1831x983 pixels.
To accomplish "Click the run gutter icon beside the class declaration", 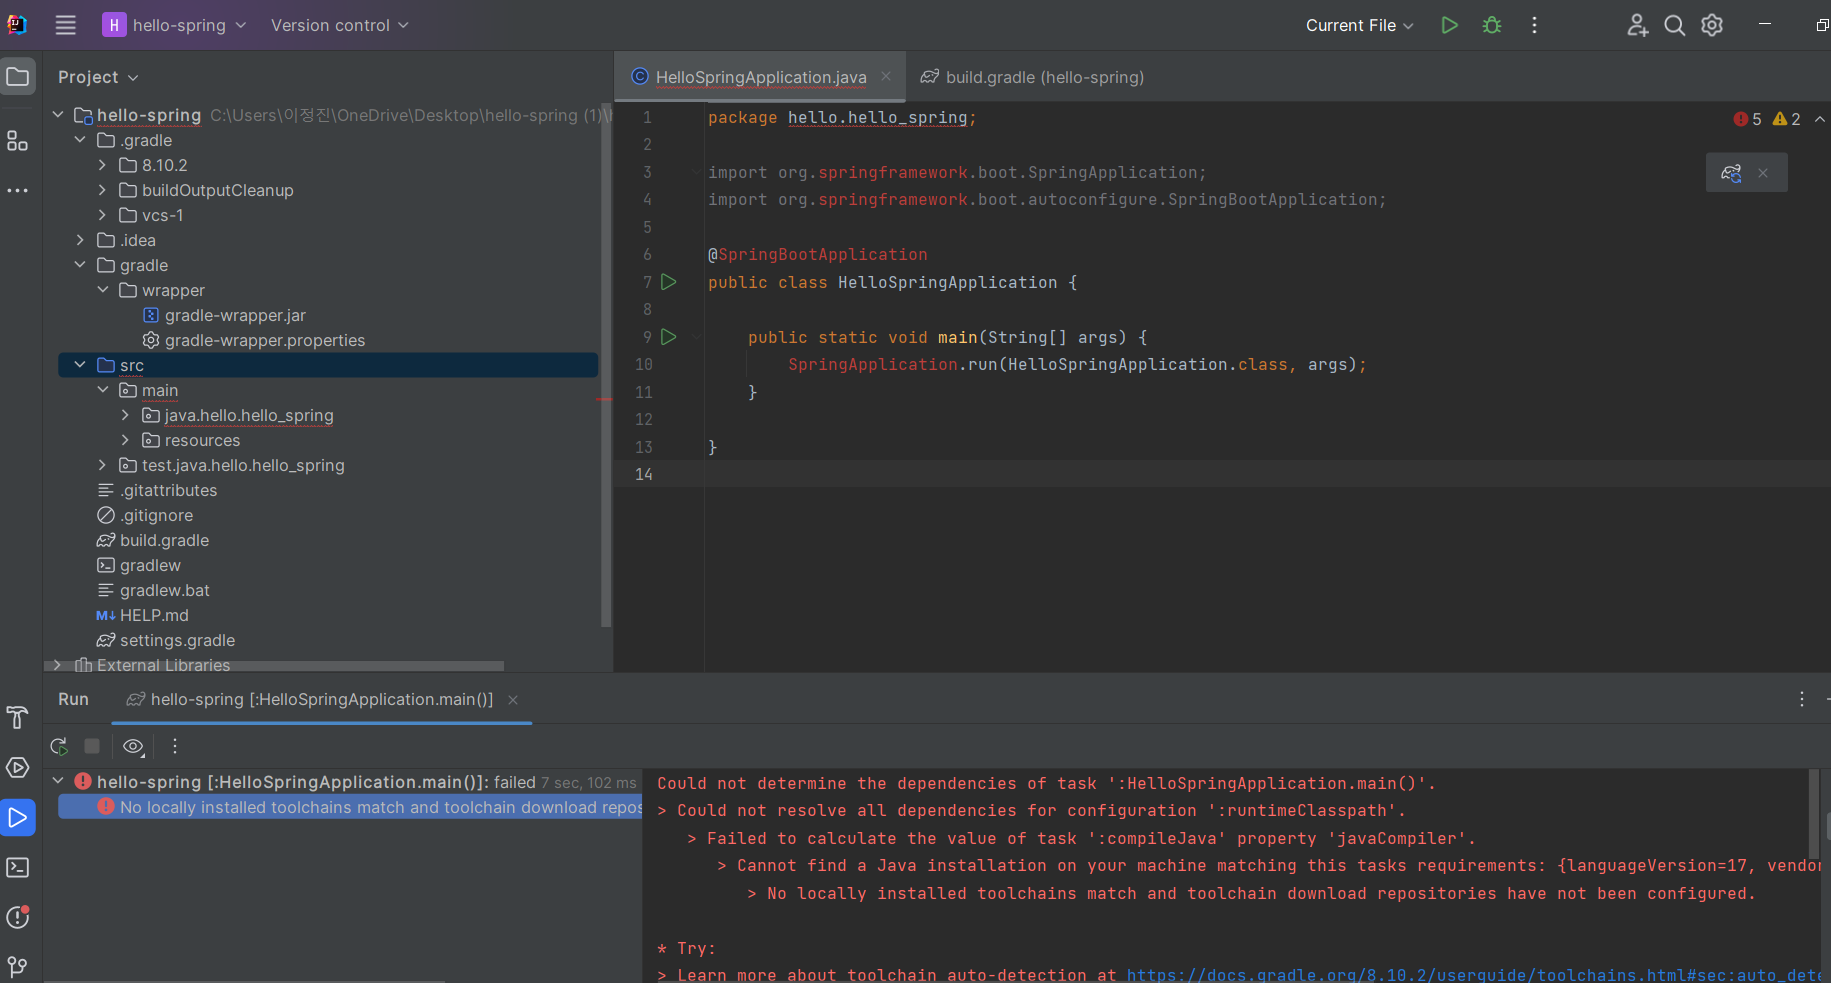I will [669, 282].
